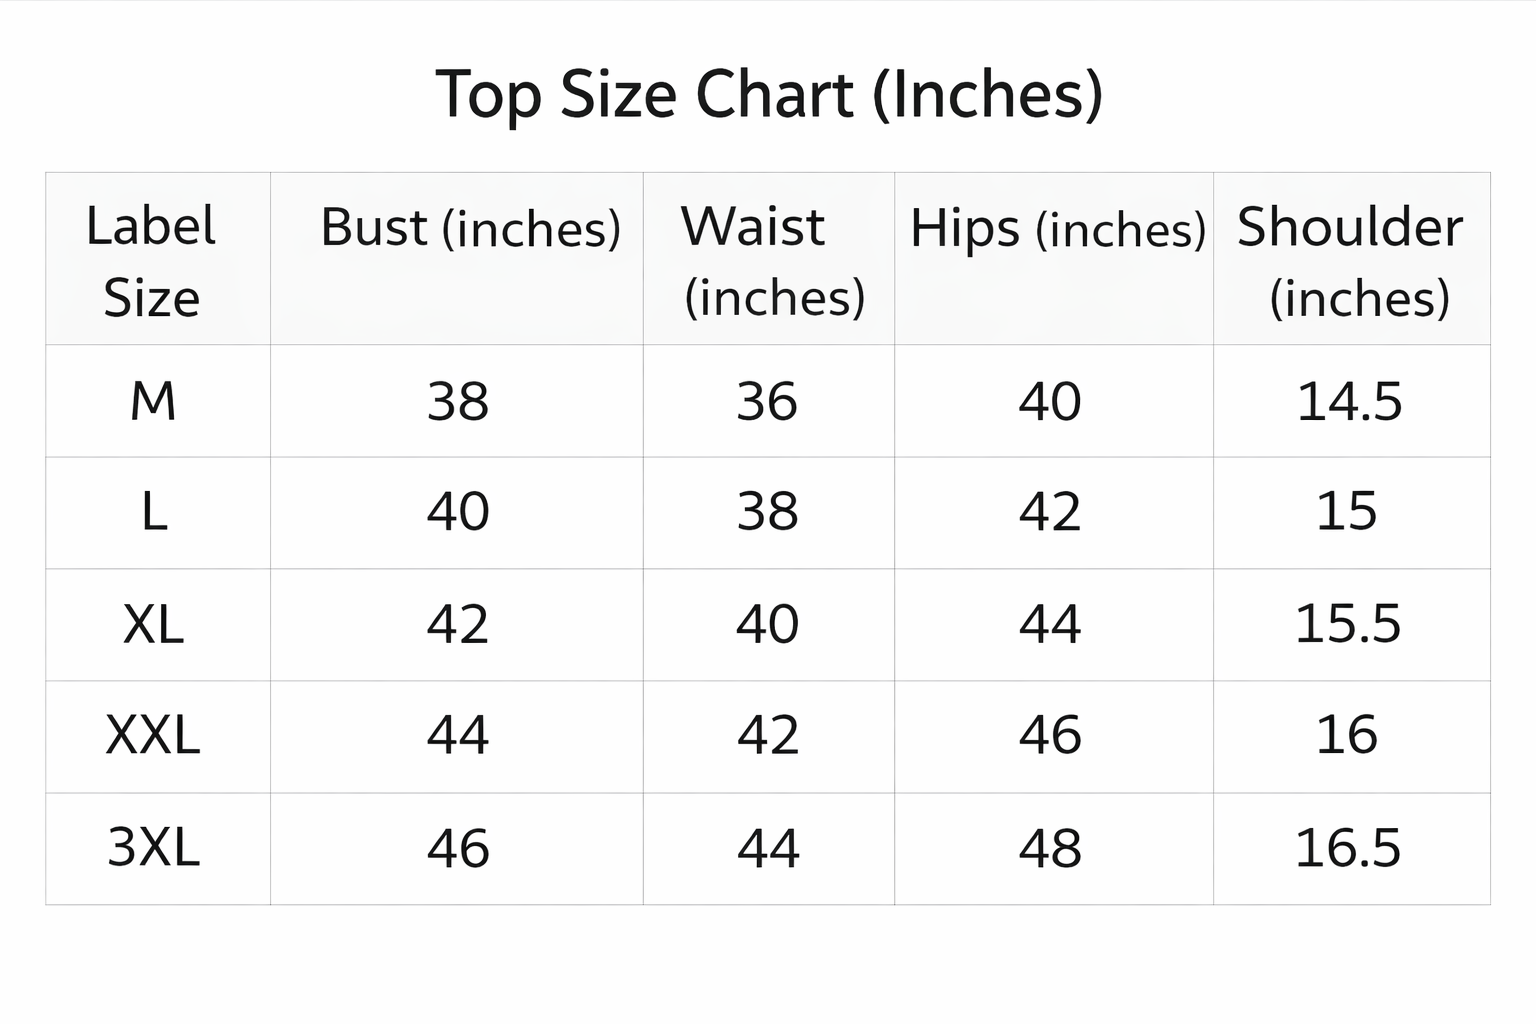This screenshot has width=1536, height=1024.
Task: Select the shoulder value 15 for L
Action: click(1347, 513)
